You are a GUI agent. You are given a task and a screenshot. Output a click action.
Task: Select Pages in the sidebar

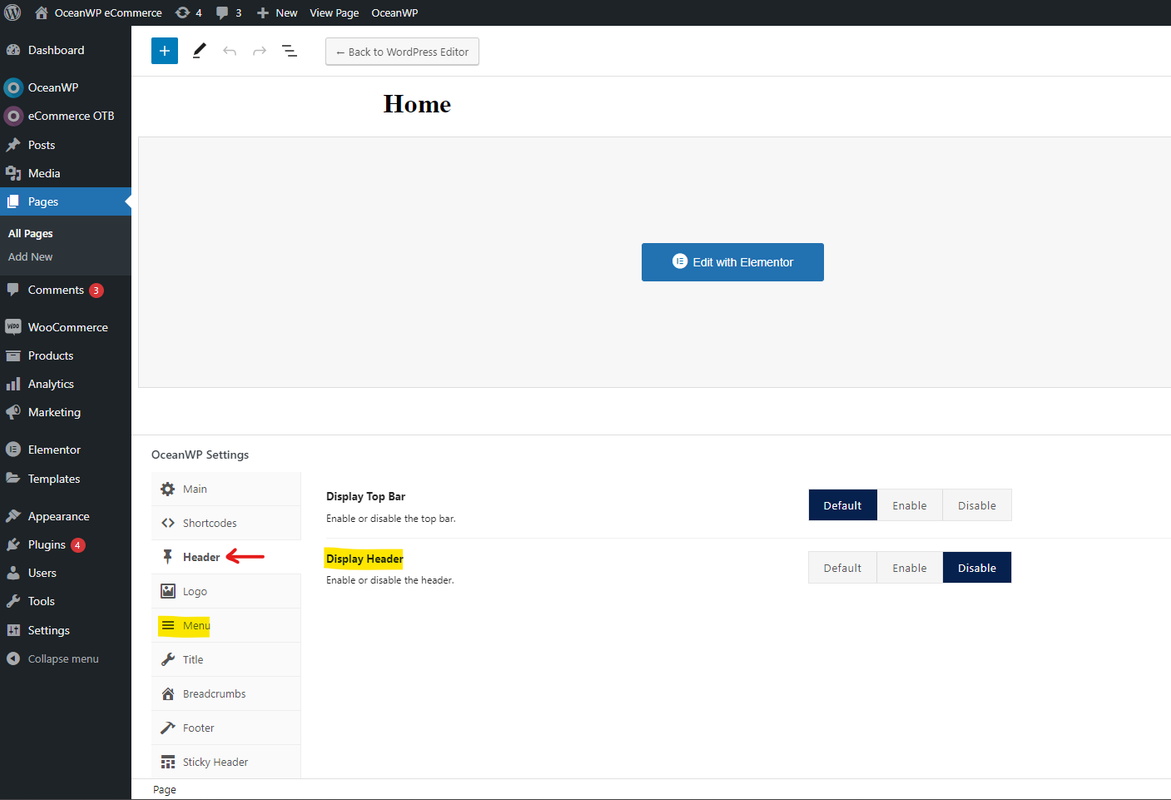click(x=66, y=202)
